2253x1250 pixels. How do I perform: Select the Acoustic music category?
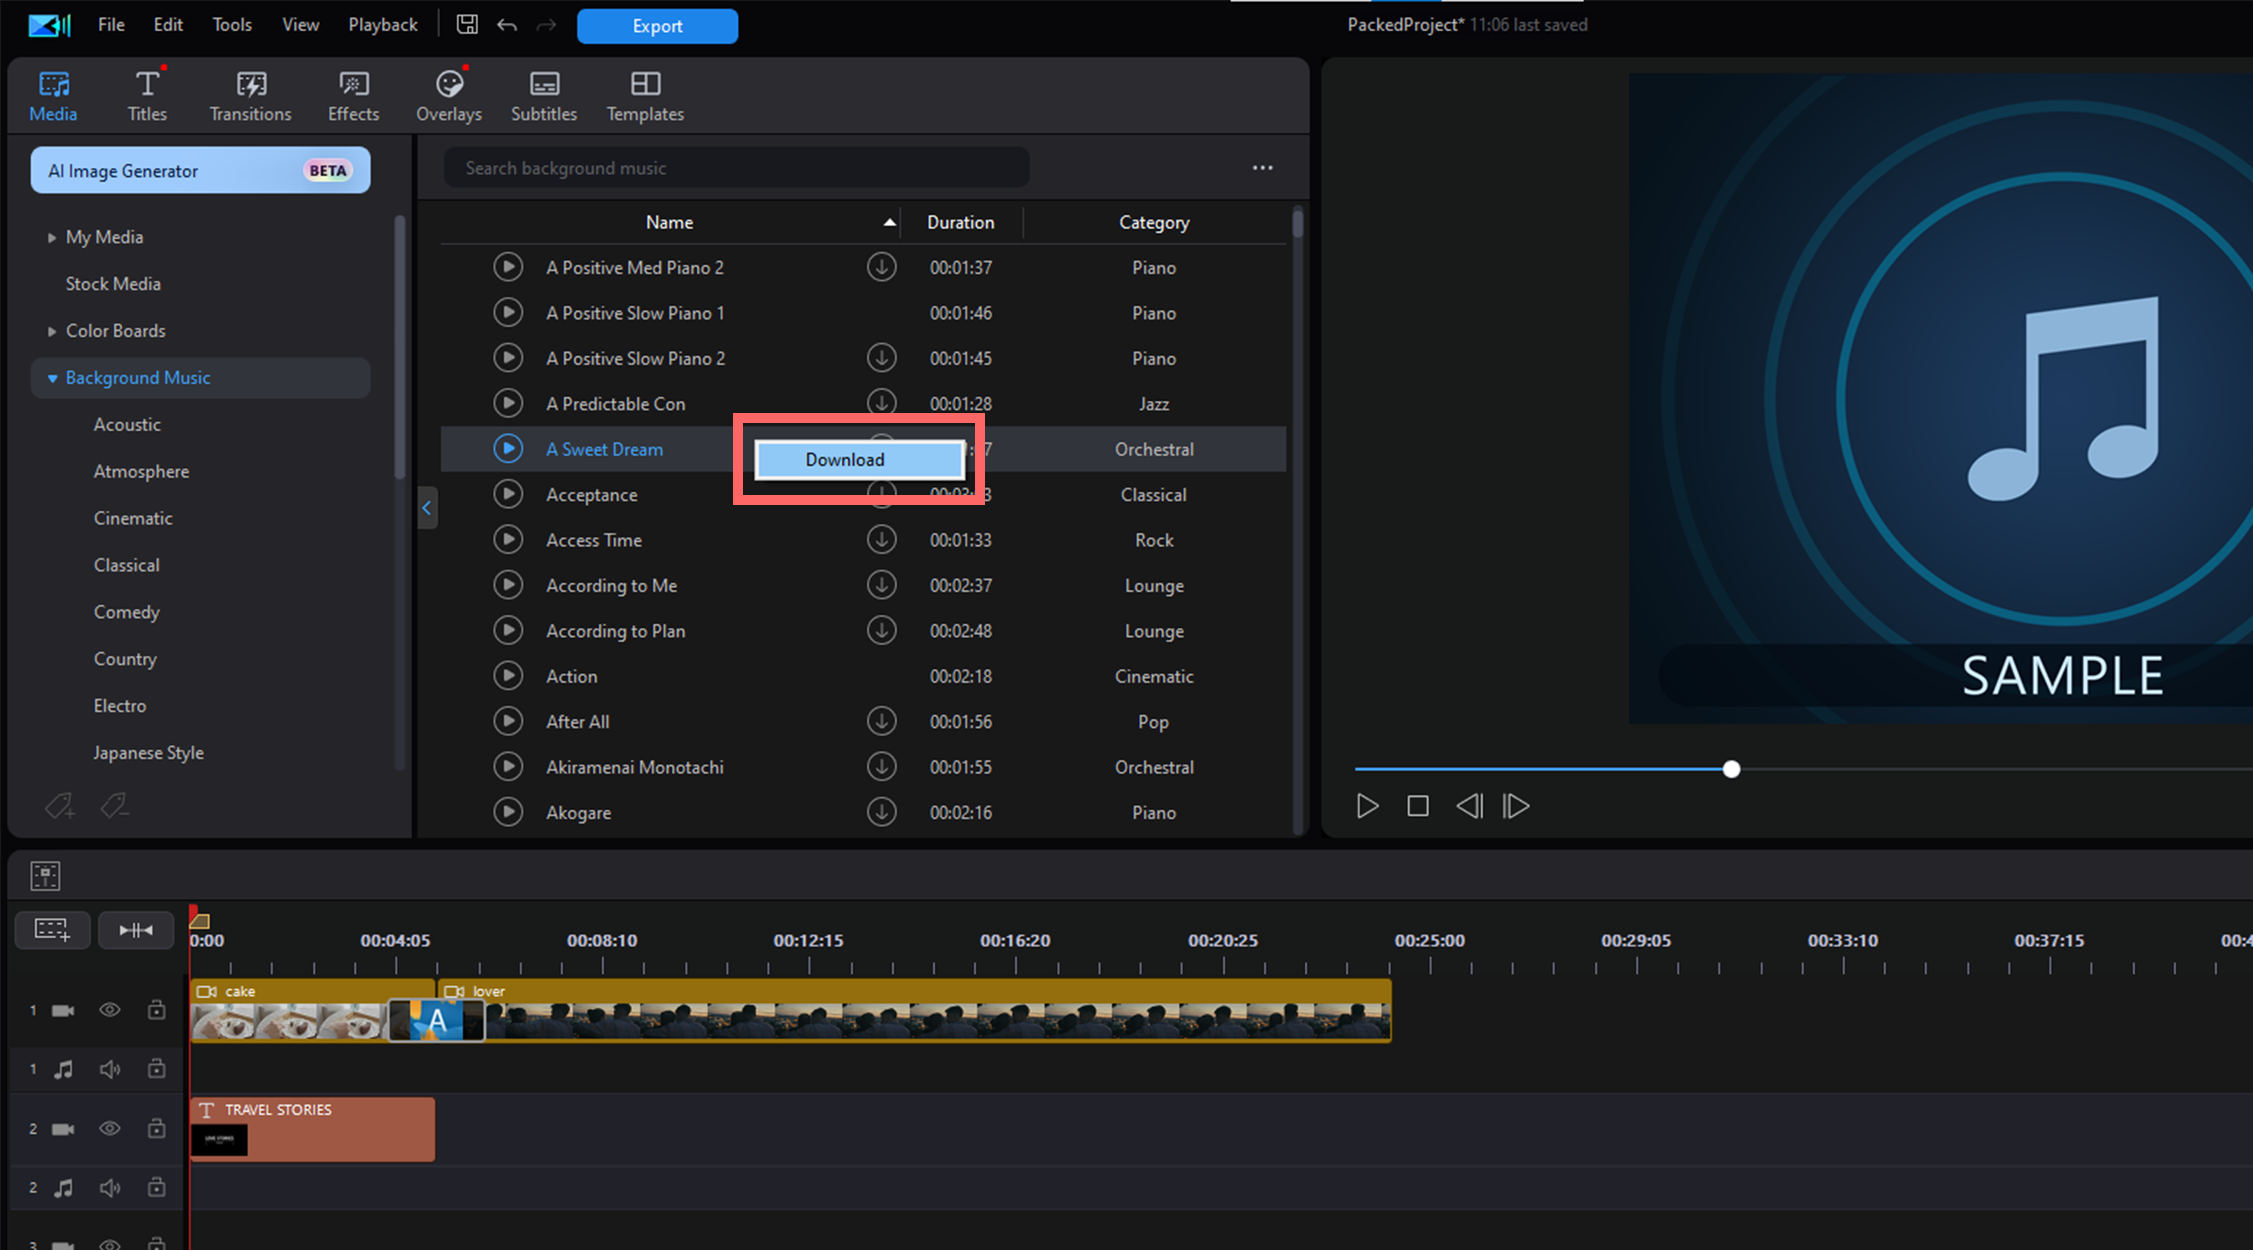[127, 424]
